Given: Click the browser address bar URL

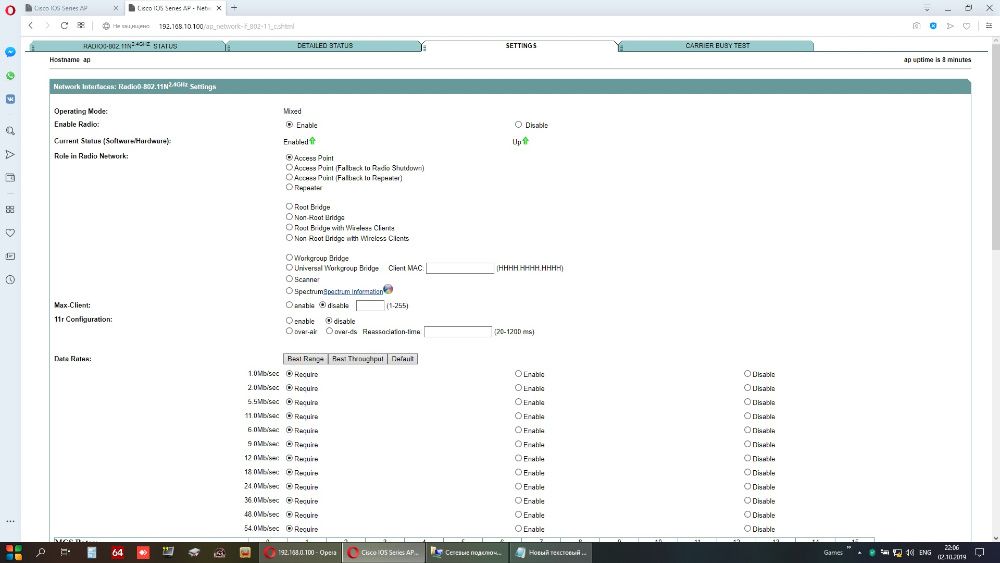Looking at the screenshot, I should (226, 26).
